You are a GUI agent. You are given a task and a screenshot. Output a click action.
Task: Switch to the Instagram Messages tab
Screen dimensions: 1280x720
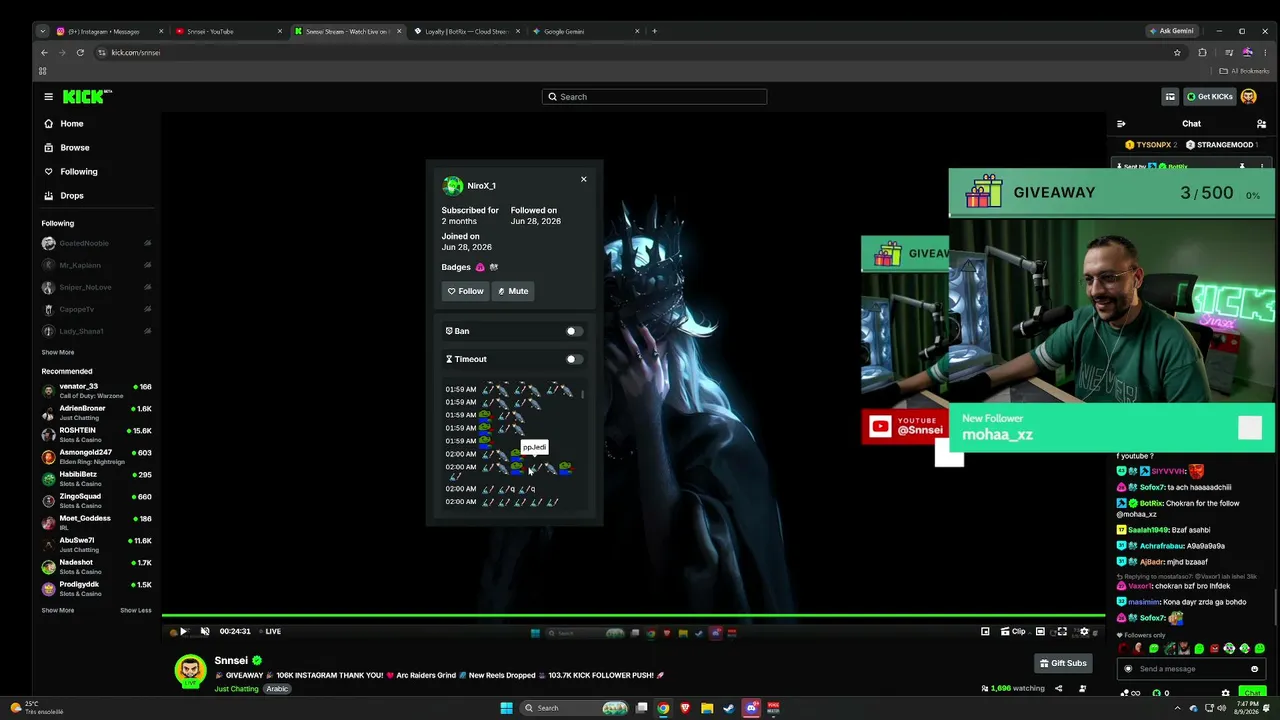point(110,31)
